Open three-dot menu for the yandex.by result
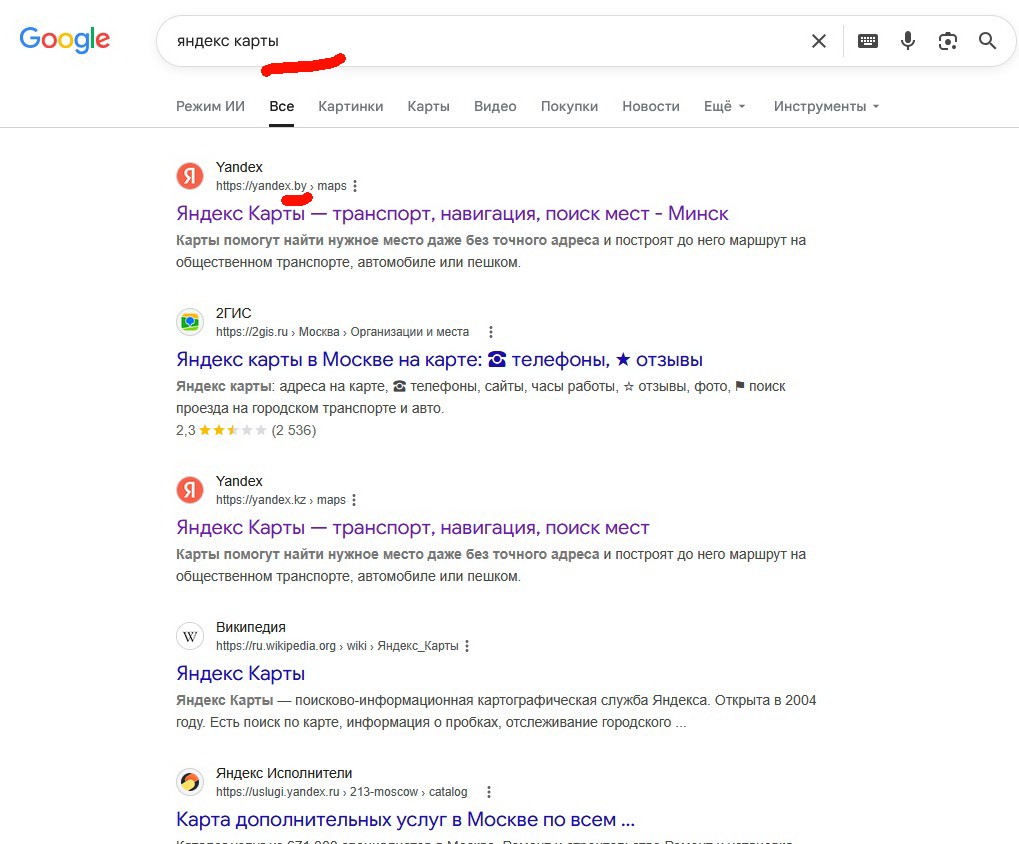Image resolution: width=1019 pixels, height=844 pixels. (x=355, y=186)
